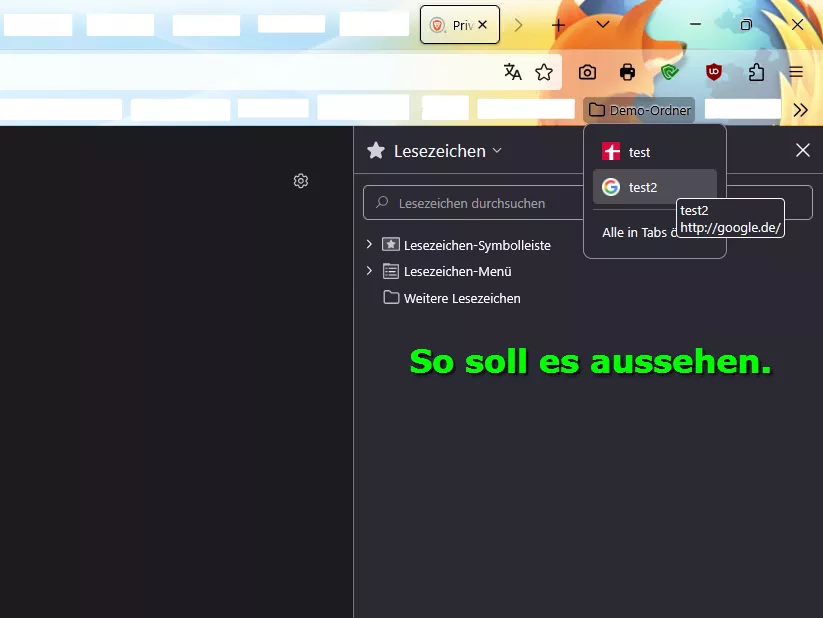The image size is (823, 618).
Task: Open the Demo-Ordner bookmarks folder
Action: (639, 110)
